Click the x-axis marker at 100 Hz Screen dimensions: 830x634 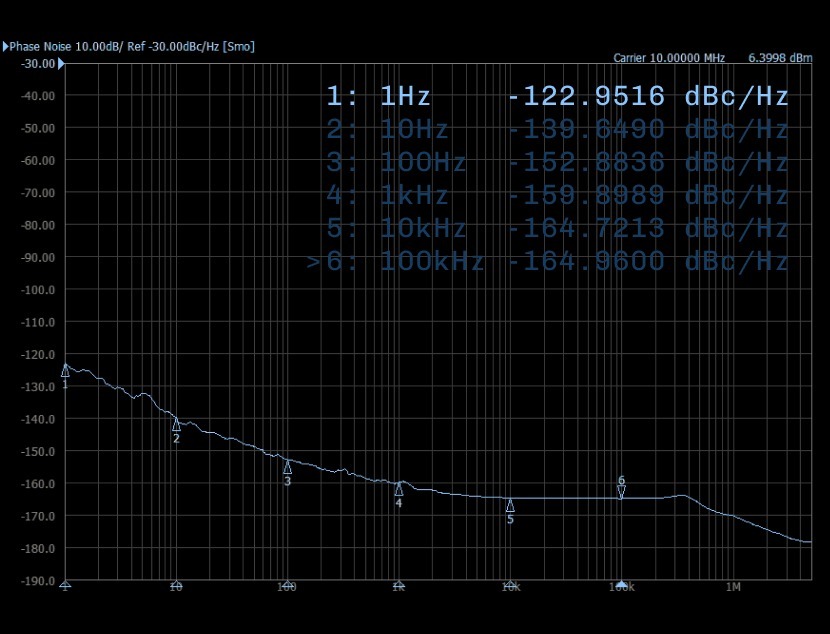(x=287, y=584)
